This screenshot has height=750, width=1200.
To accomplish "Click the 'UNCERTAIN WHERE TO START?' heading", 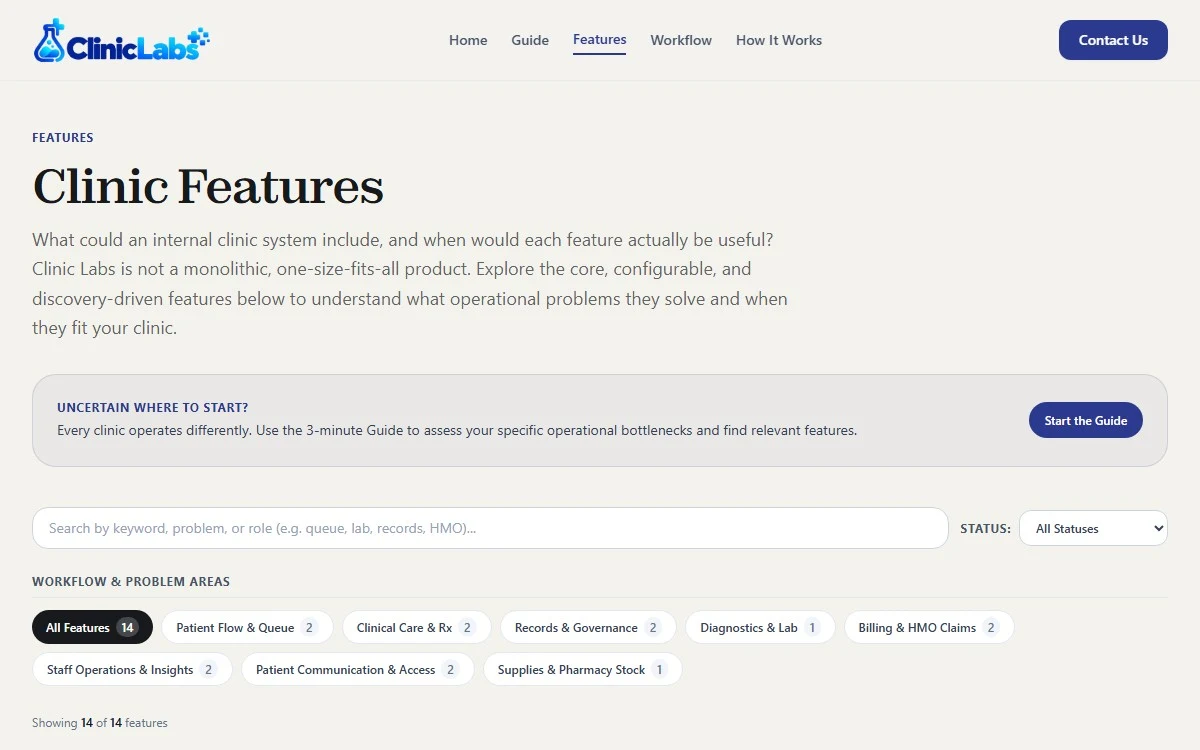I will coord(153,408).
